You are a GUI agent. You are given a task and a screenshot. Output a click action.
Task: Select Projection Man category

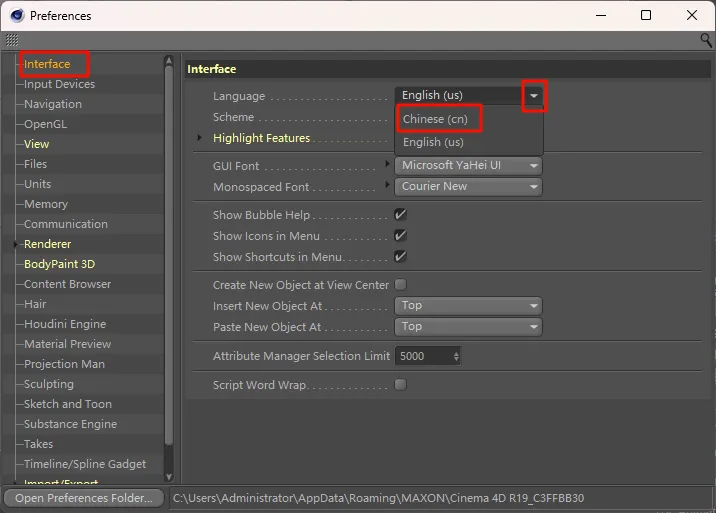pos(64,364)
